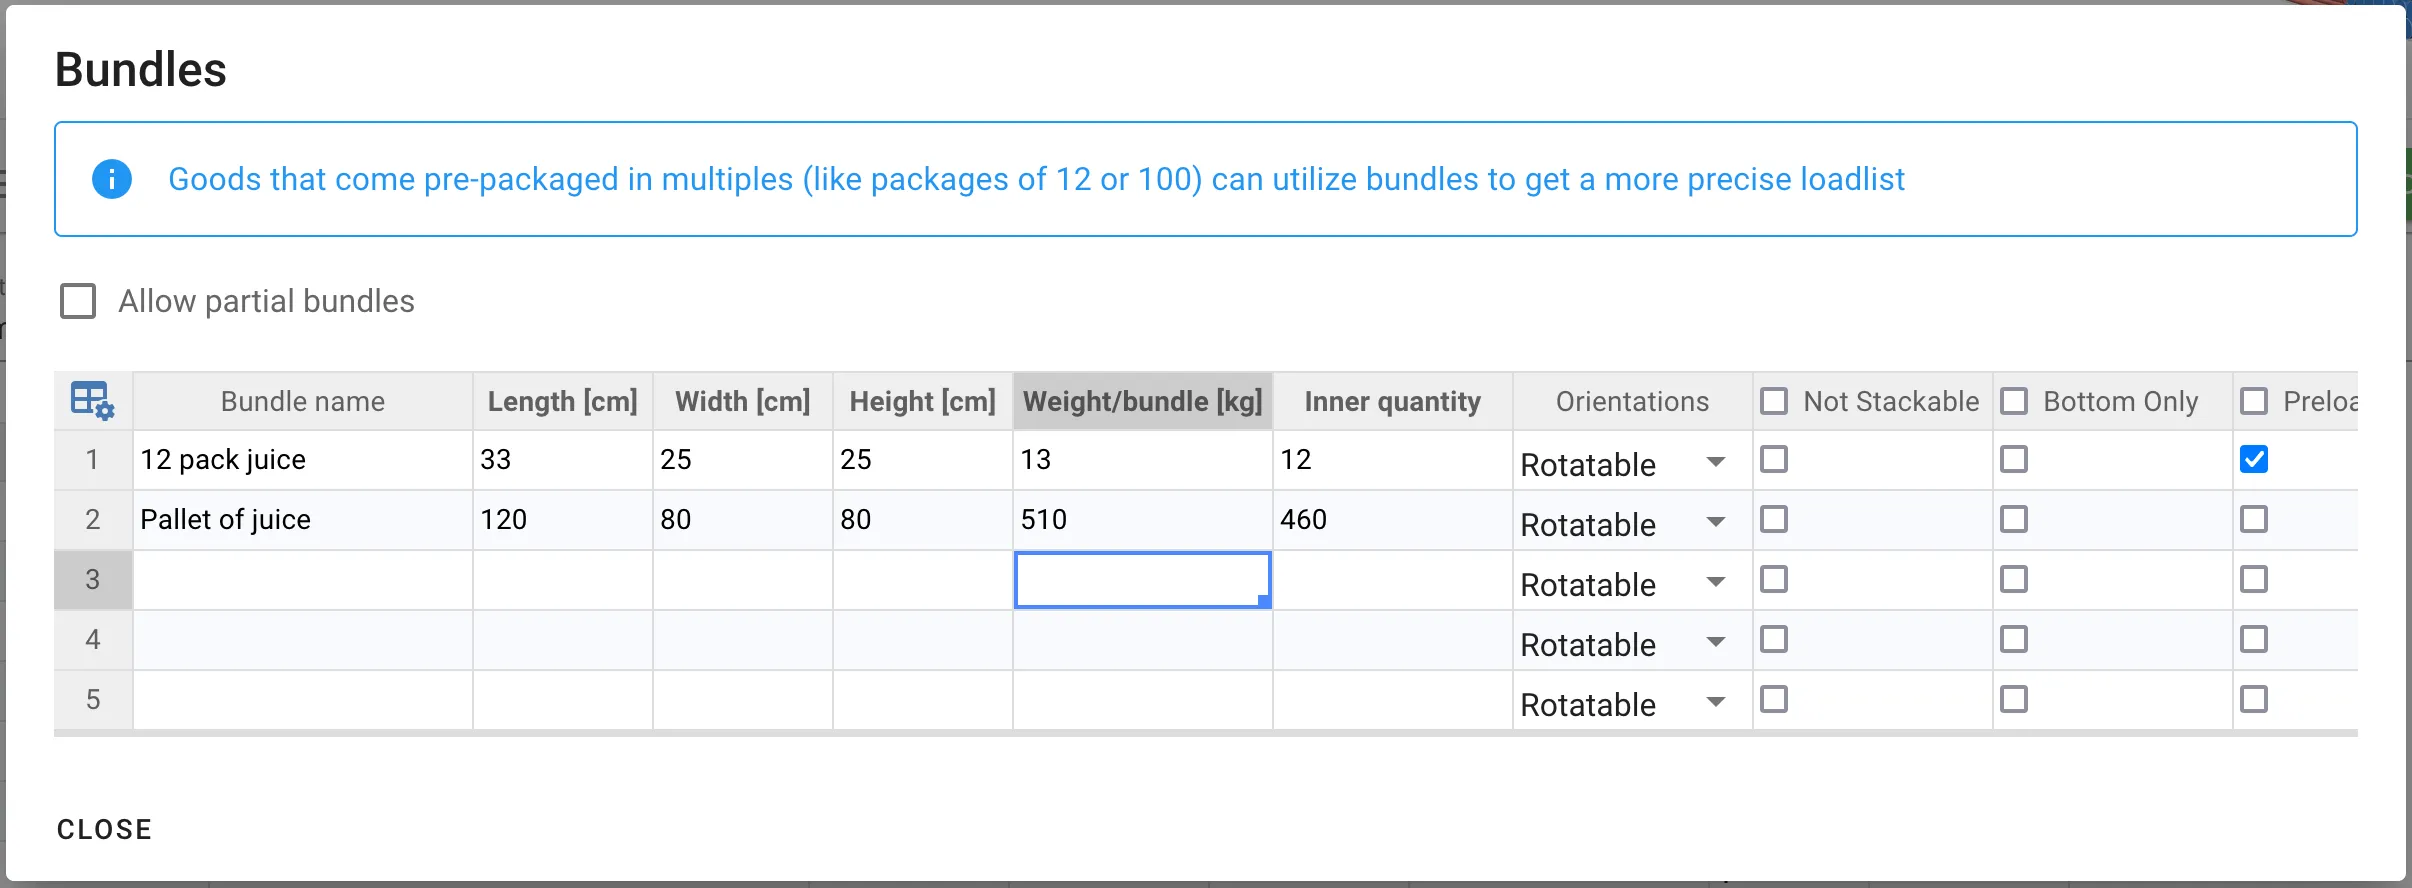Click the CLOSE button
2412x888 pixels.
(104, 828)
